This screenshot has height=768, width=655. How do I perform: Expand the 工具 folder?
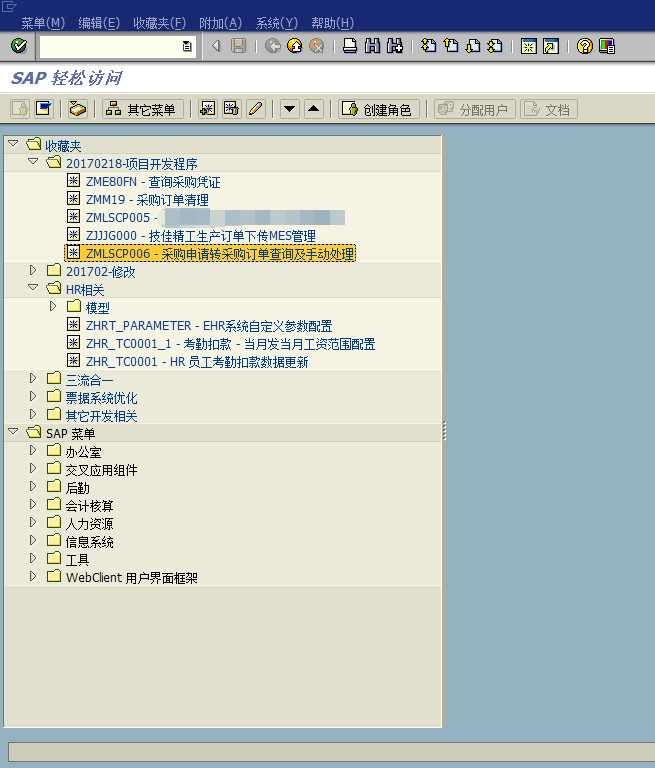[33, 558]
